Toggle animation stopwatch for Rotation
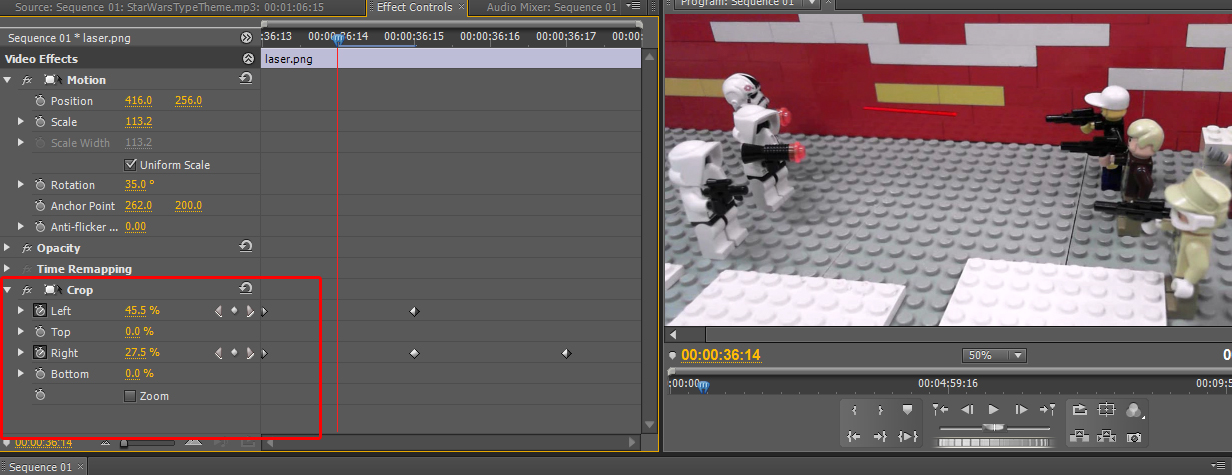Viewport: 1232px width, 475px height. [40, 185]
